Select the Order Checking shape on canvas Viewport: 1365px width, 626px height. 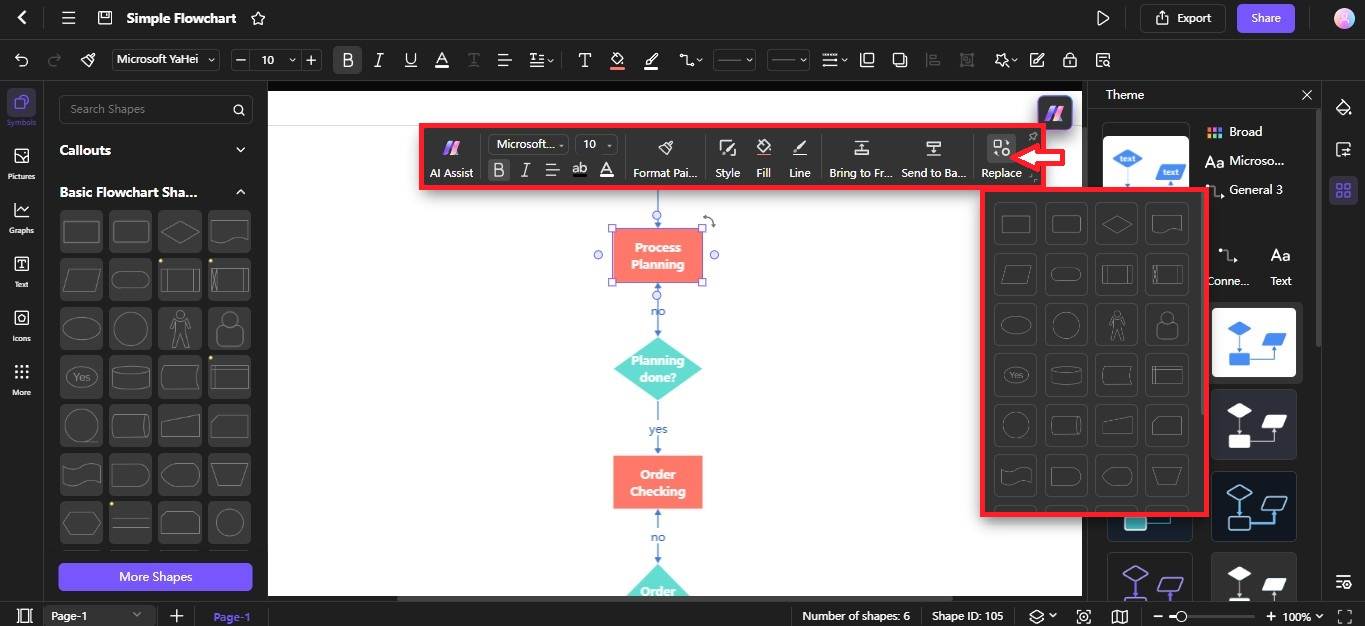658,483
